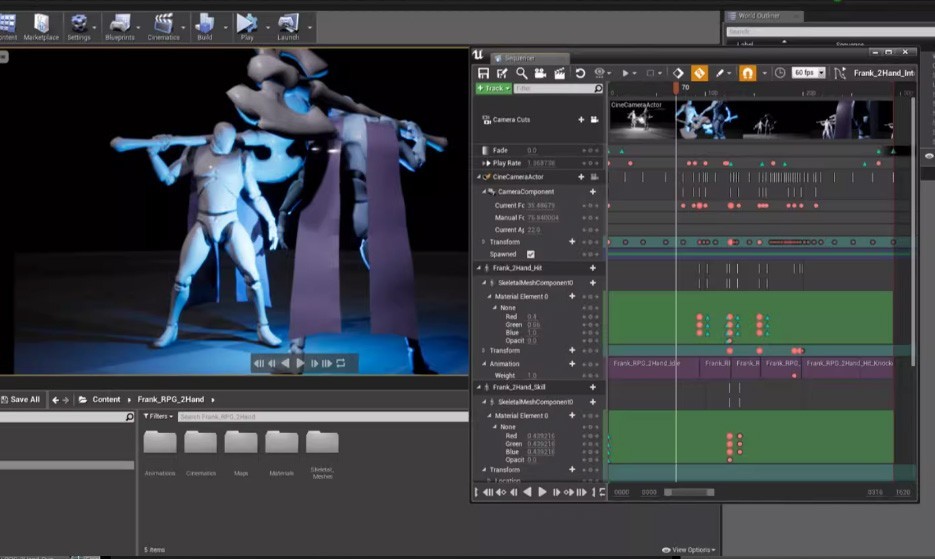This screenshot has width=935, height=559.
Task: Open the 60 fps frame rate dropdown
Action: tap(808, 73)
